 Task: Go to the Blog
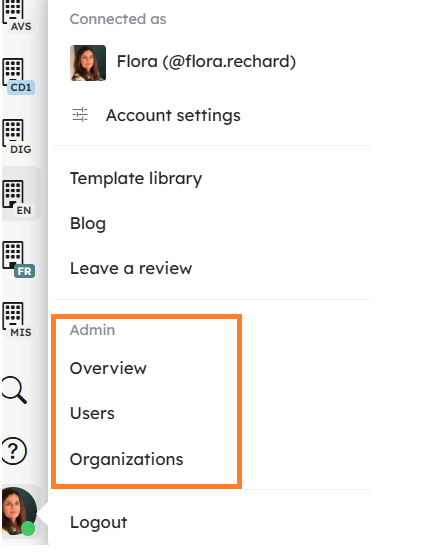[x=88, y=224]
